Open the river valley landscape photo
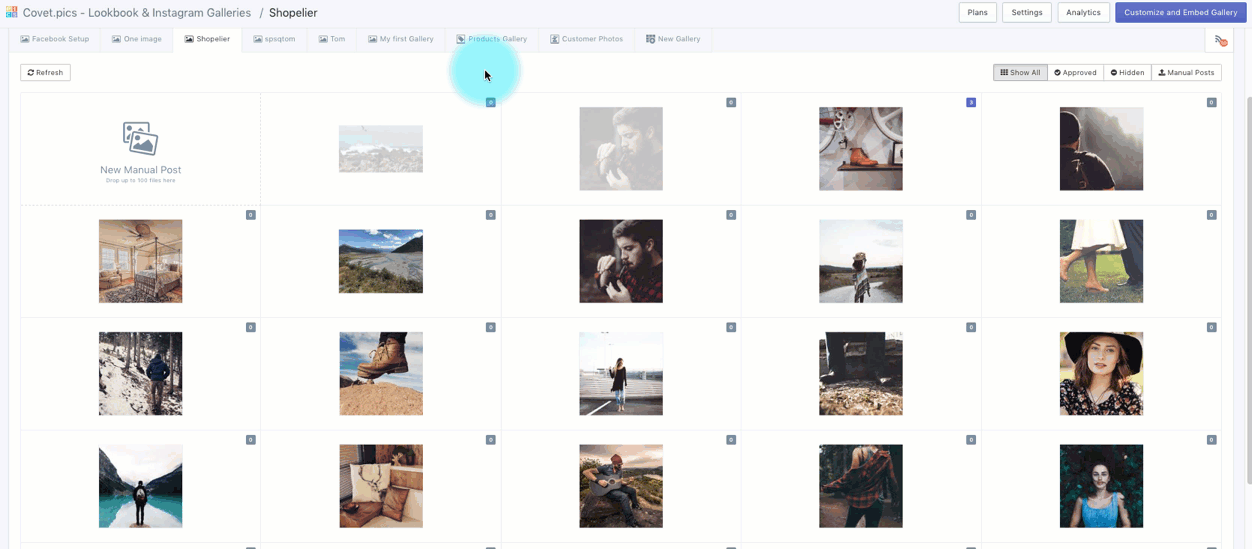The height and width of the screenshot is (549, 1252). tap(380, 261)
